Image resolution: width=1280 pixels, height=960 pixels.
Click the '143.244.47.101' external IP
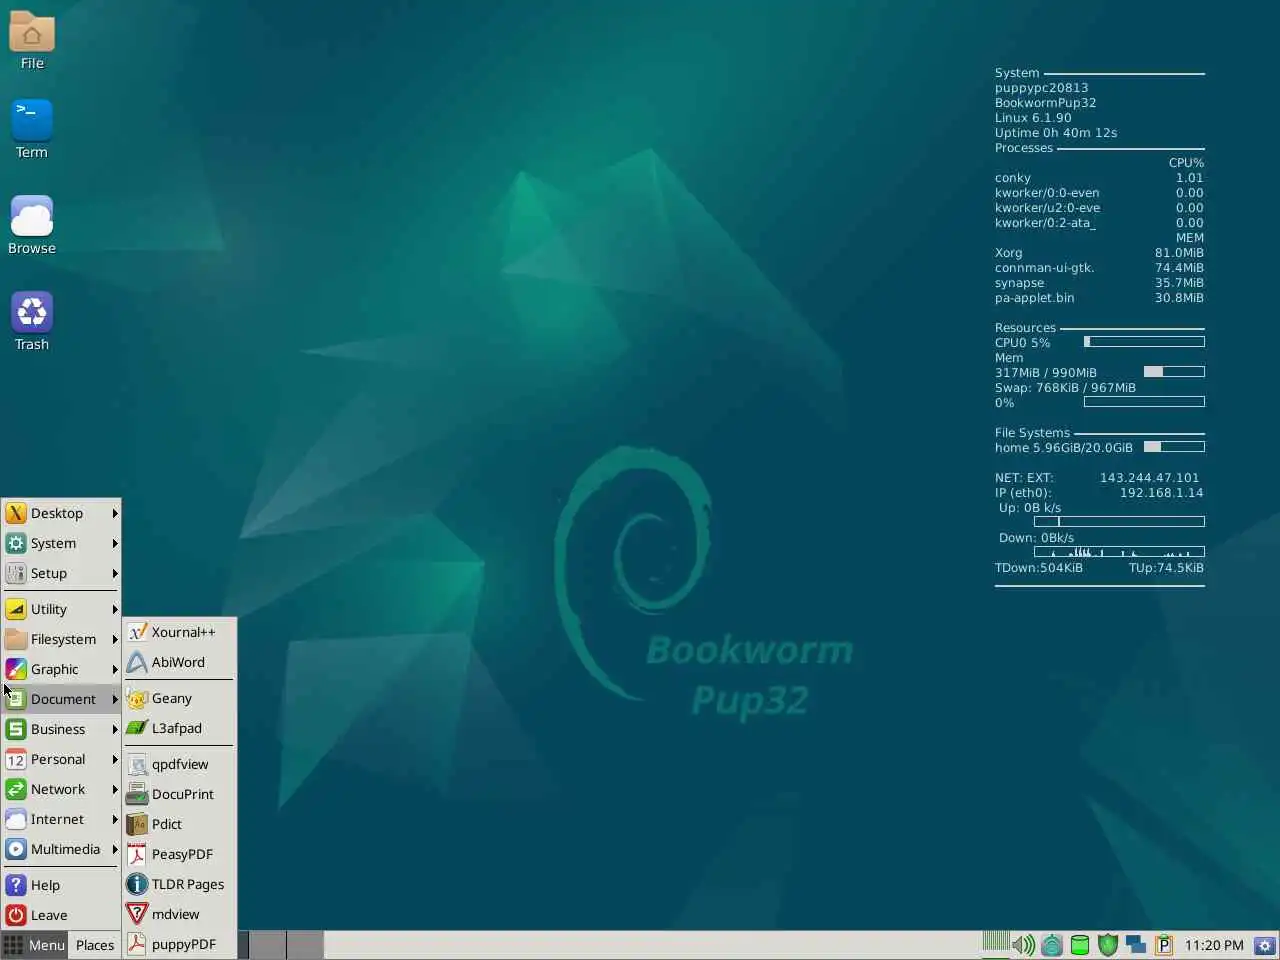tap(1149, 478)
